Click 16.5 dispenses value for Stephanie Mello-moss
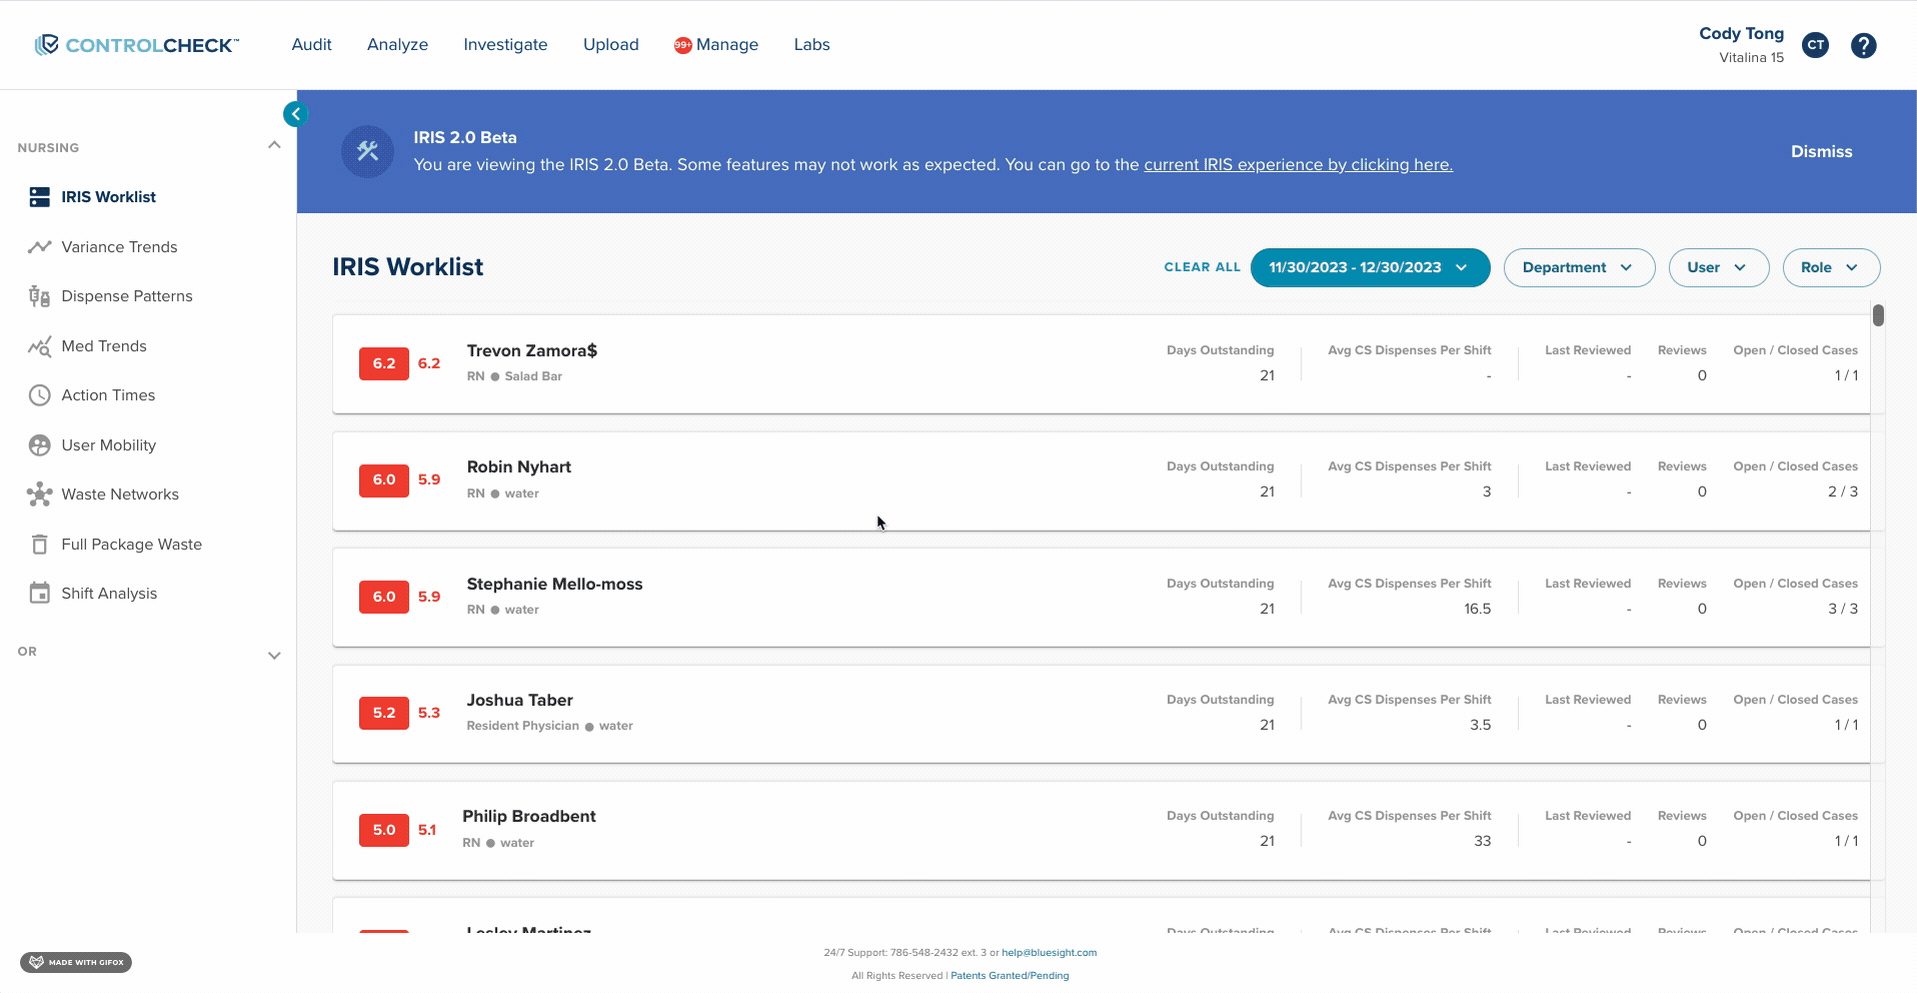Screen dimensions: 1917x993 point(1477,609)
